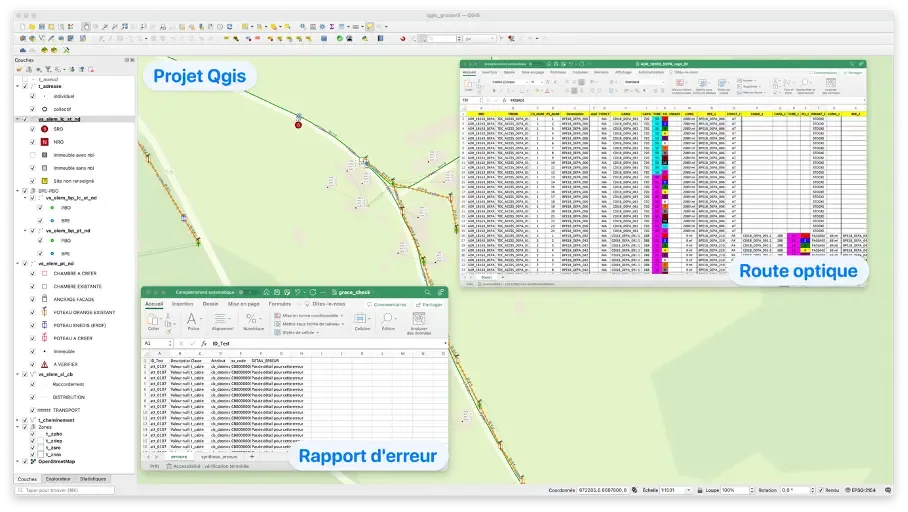This screenshot has height=512, width=908.
Task: Enable the Immeuble avec nbl checkbox
Action: point(33,155)
